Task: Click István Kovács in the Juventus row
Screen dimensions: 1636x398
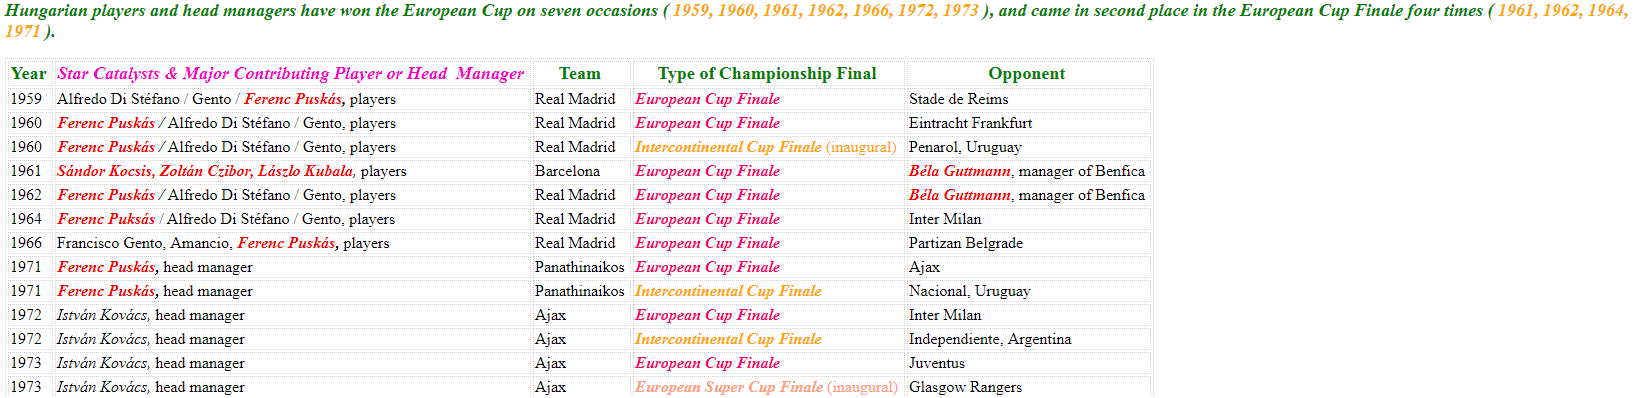Action: 103,363
